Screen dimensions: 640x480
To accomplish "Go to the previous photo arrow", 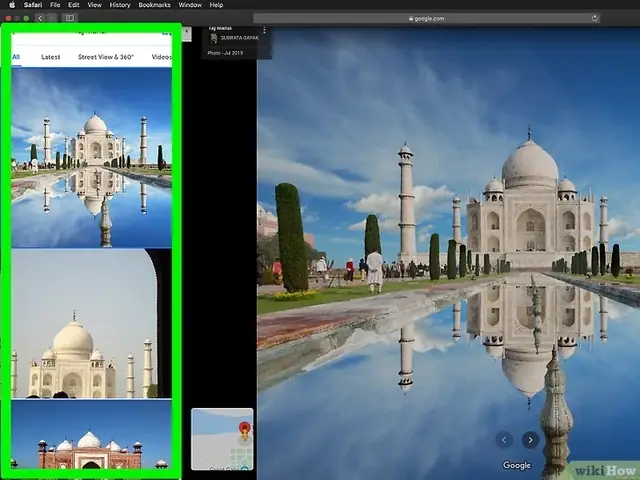I will tap(504, 440).
